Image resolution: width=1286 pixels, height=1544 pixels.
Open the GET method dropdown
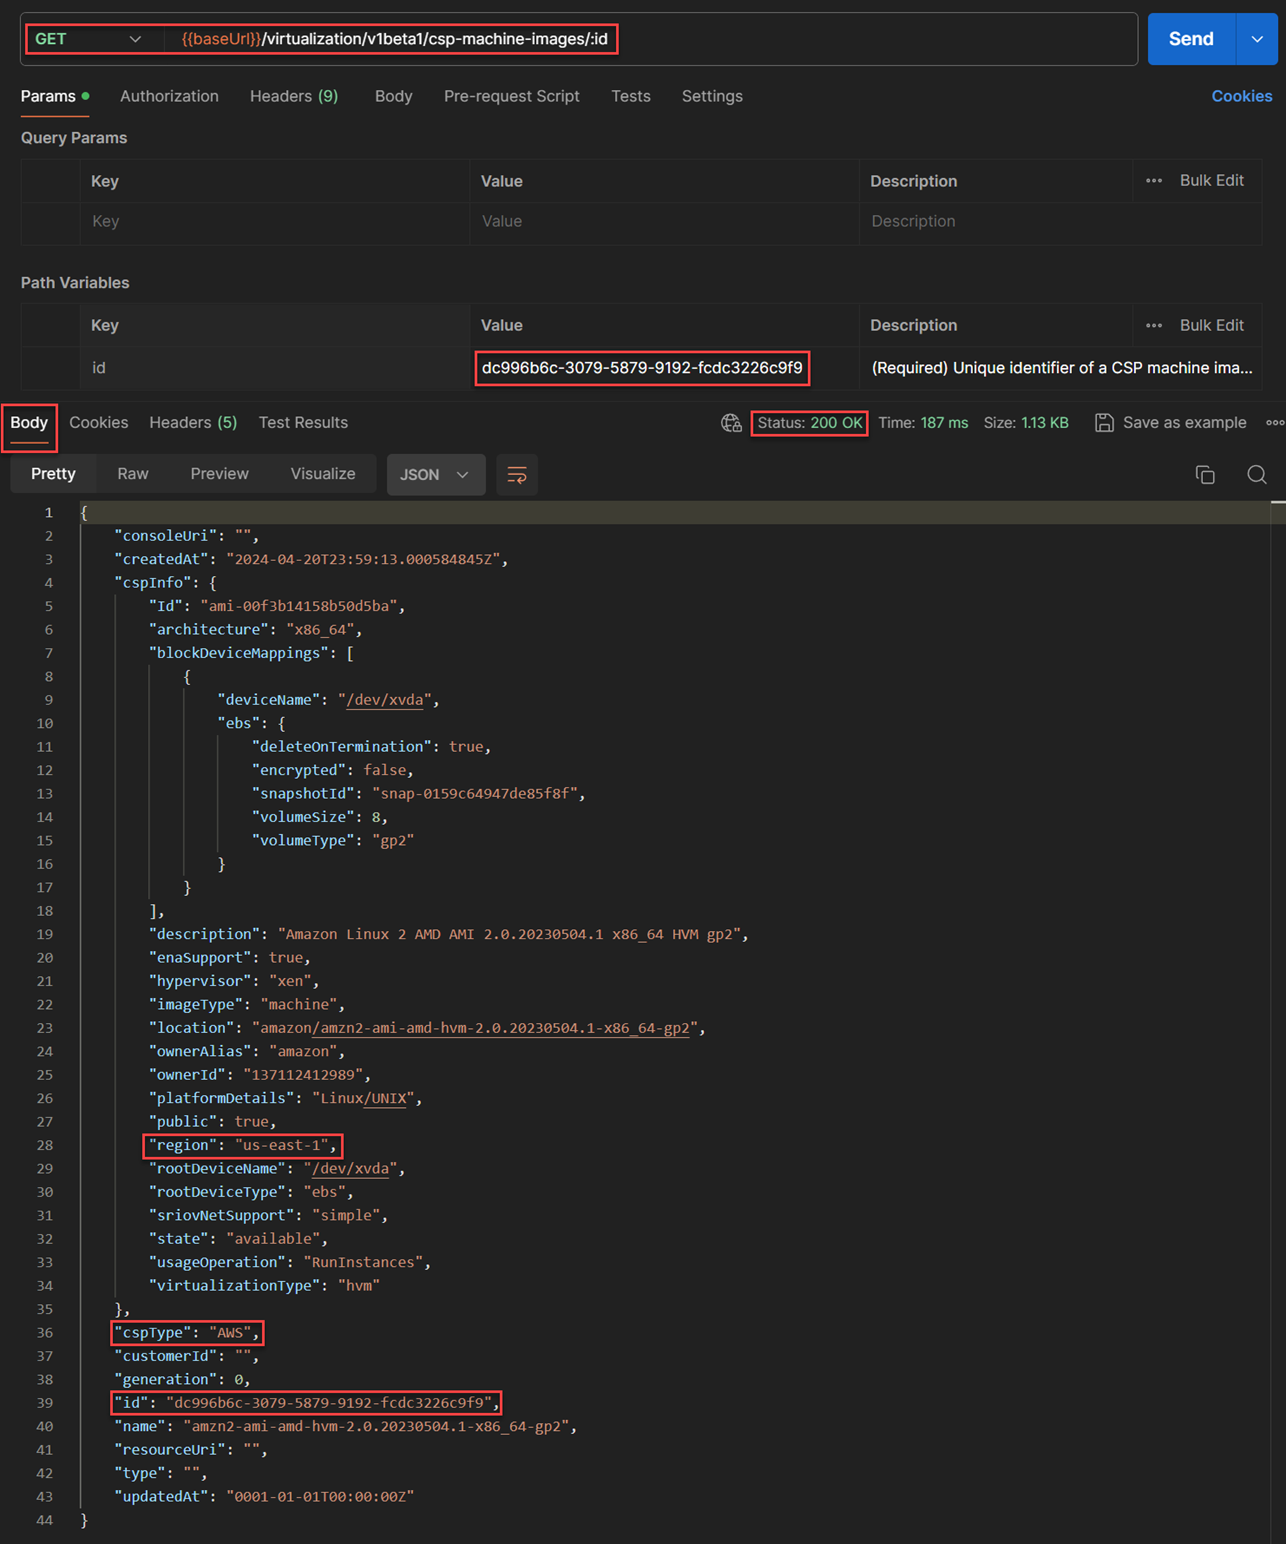[88, 39]
